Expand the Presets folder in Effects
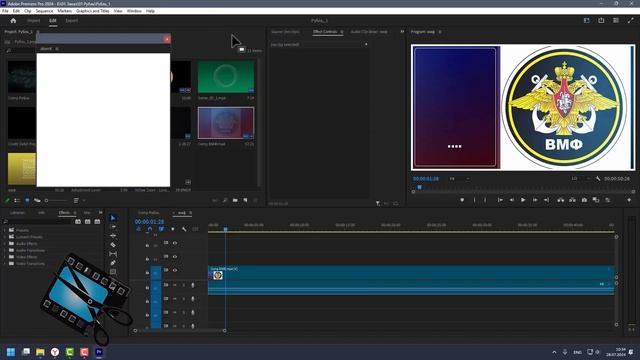640x360 pixels. pyautogui.click(x=5, y=230)
